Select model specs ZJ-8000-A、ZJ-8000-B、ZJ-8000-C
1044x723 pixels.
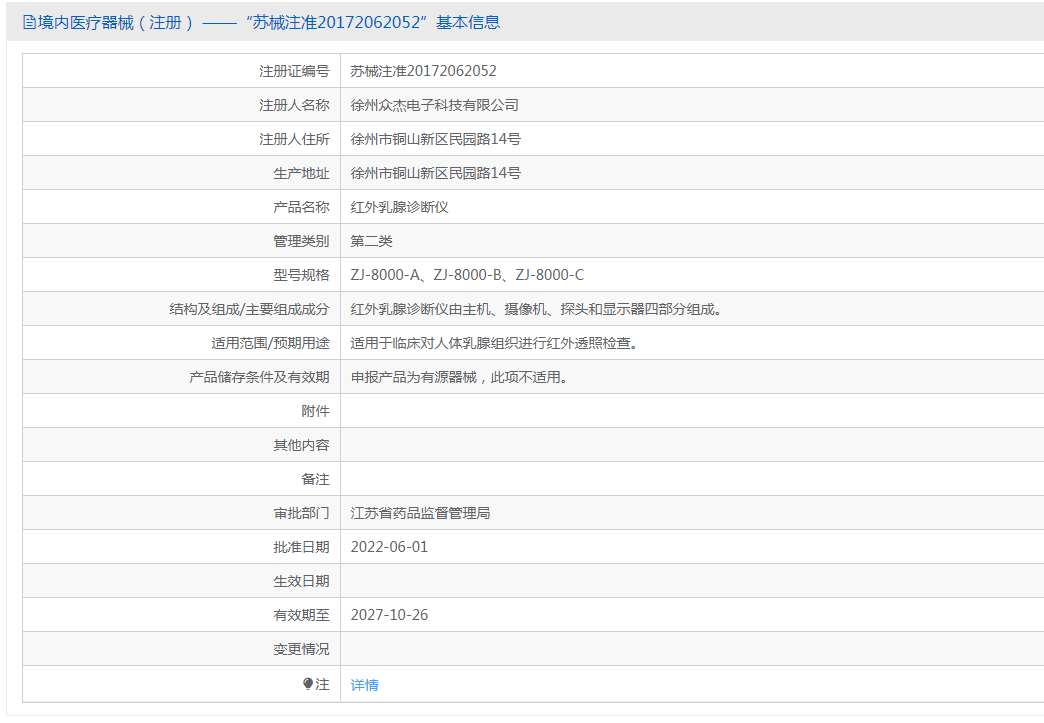(467, 275)
